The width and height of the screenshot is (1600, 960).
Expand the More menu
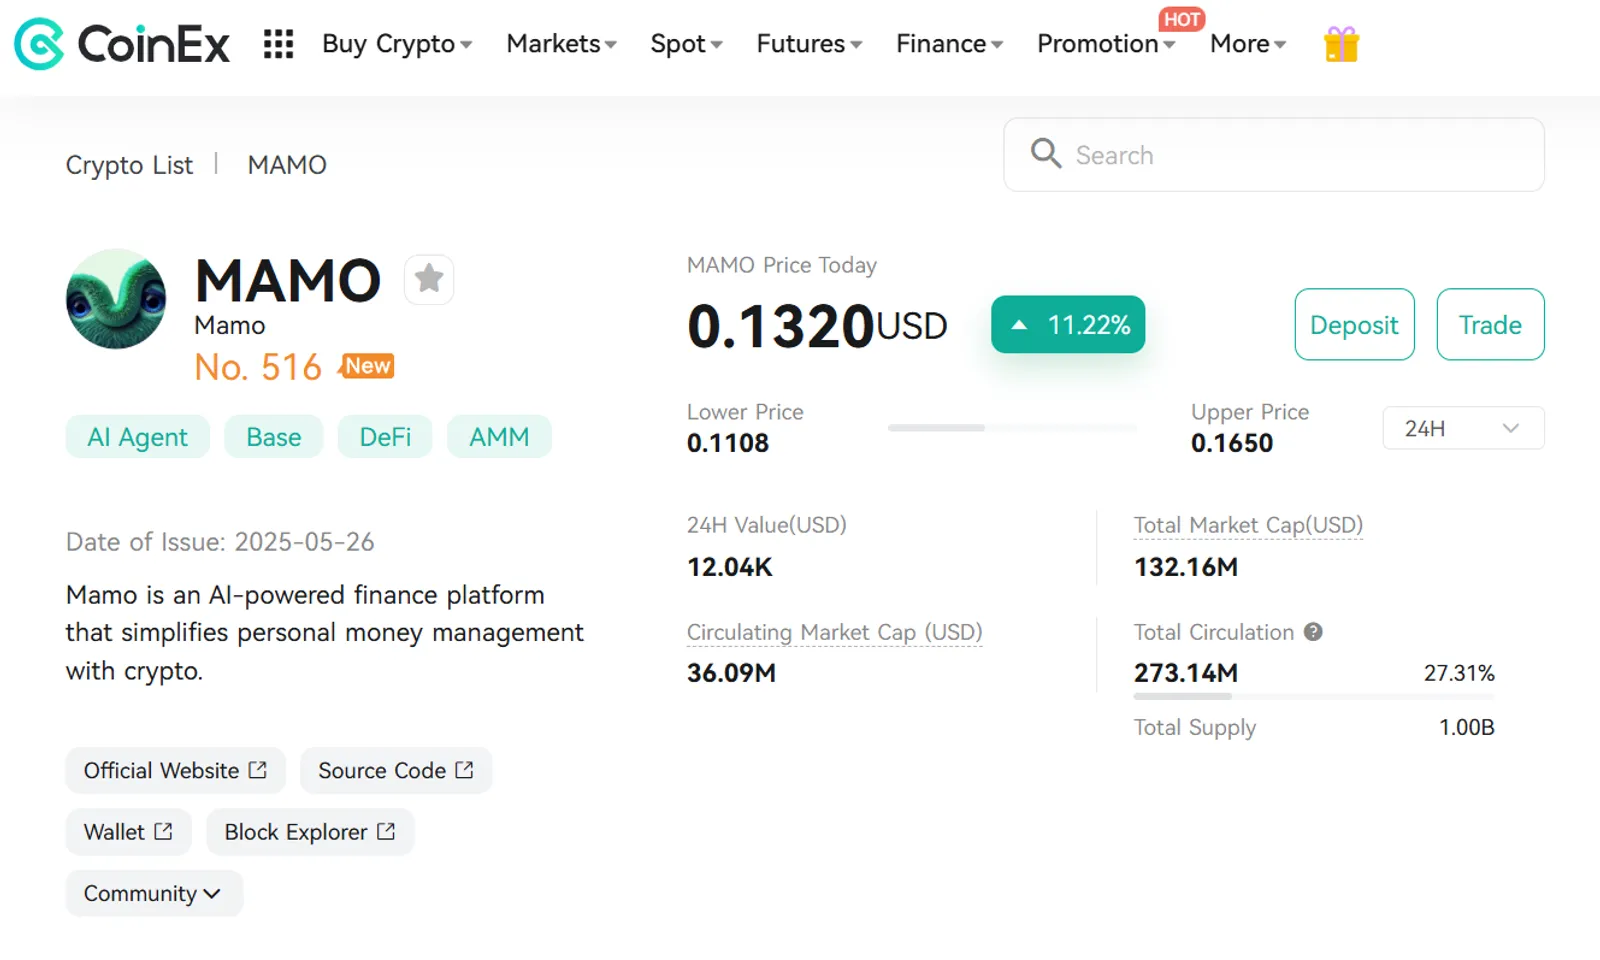1248,44
